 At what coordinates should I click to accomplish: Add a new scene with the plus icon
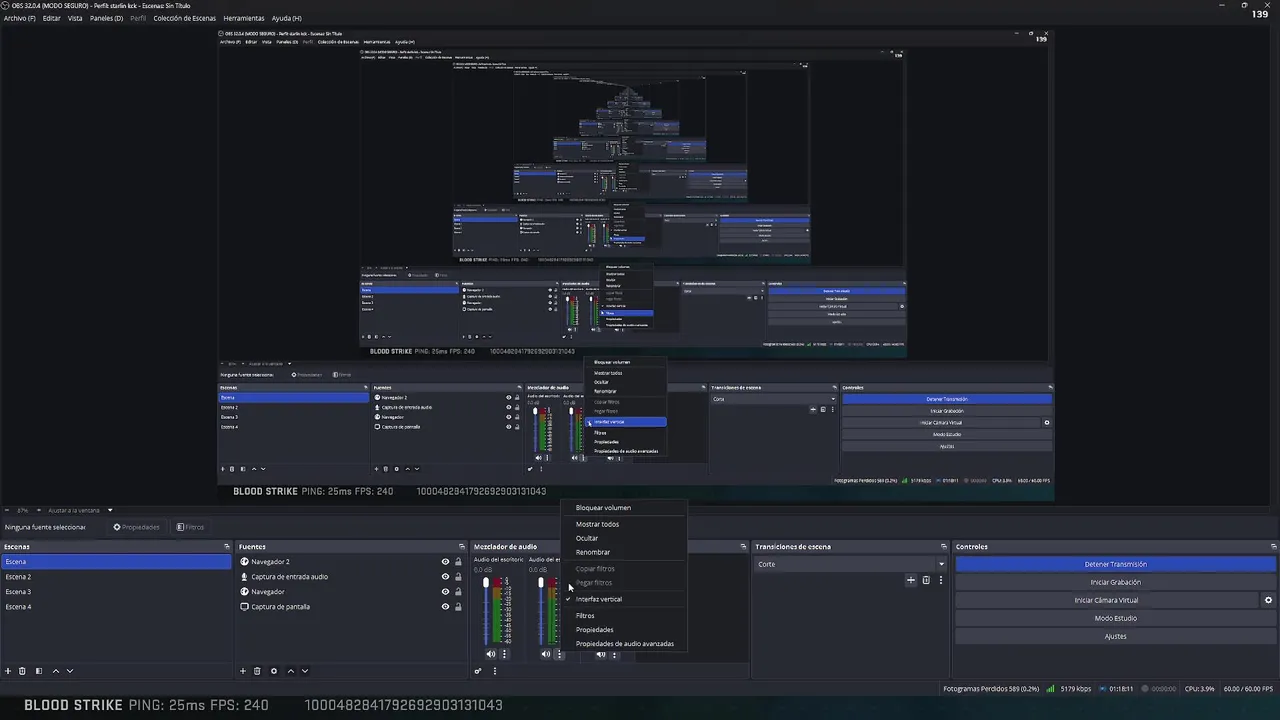(x=8, y=671)
